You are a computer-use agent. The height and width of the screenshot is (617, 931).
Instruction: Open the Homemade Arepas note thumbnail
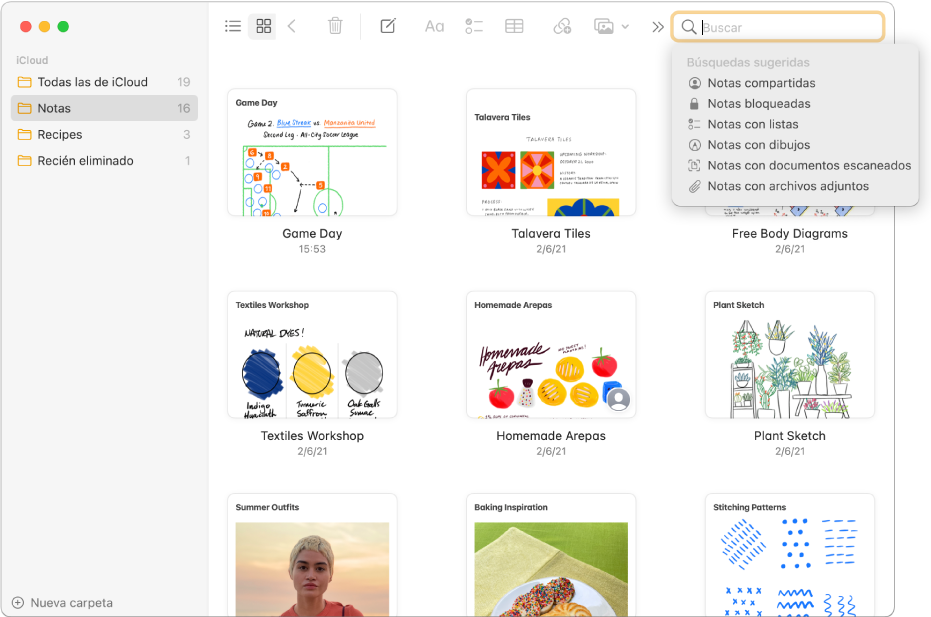(x=551, y=355)
